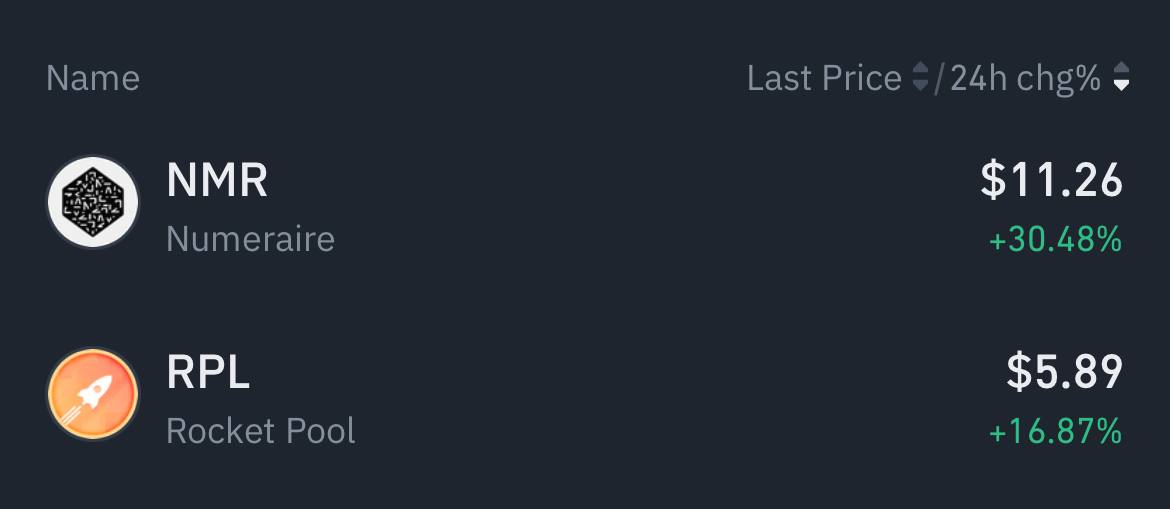Click the Numeraire hexagon coin logo
The image size is (1170, 509).
[93, 202]
